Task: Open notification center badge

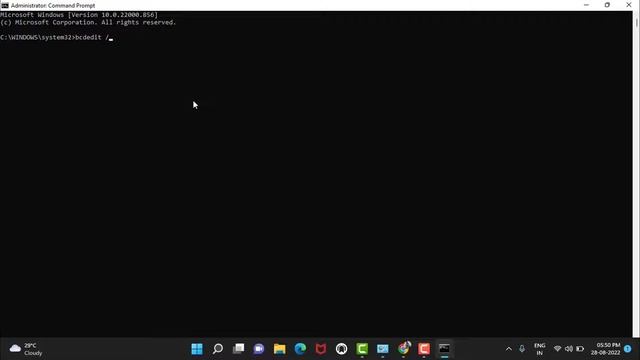Action: click(x=628, y=349)
